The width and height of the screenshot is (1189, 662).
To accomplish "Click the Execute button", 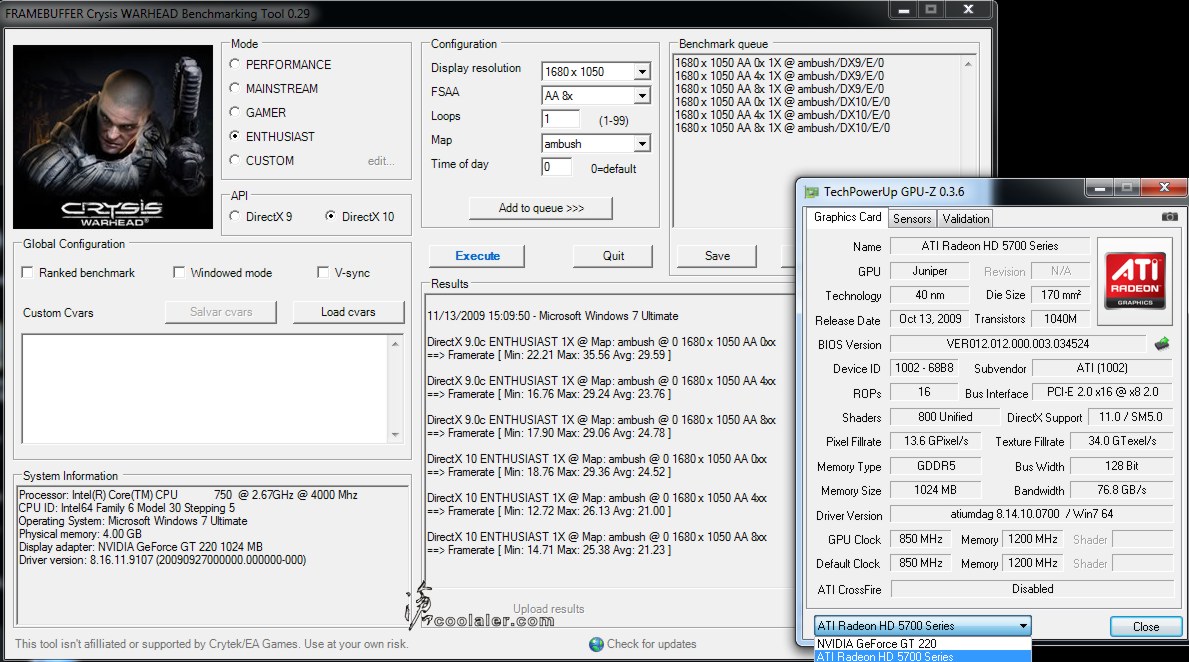I will [x=477, y=256].
